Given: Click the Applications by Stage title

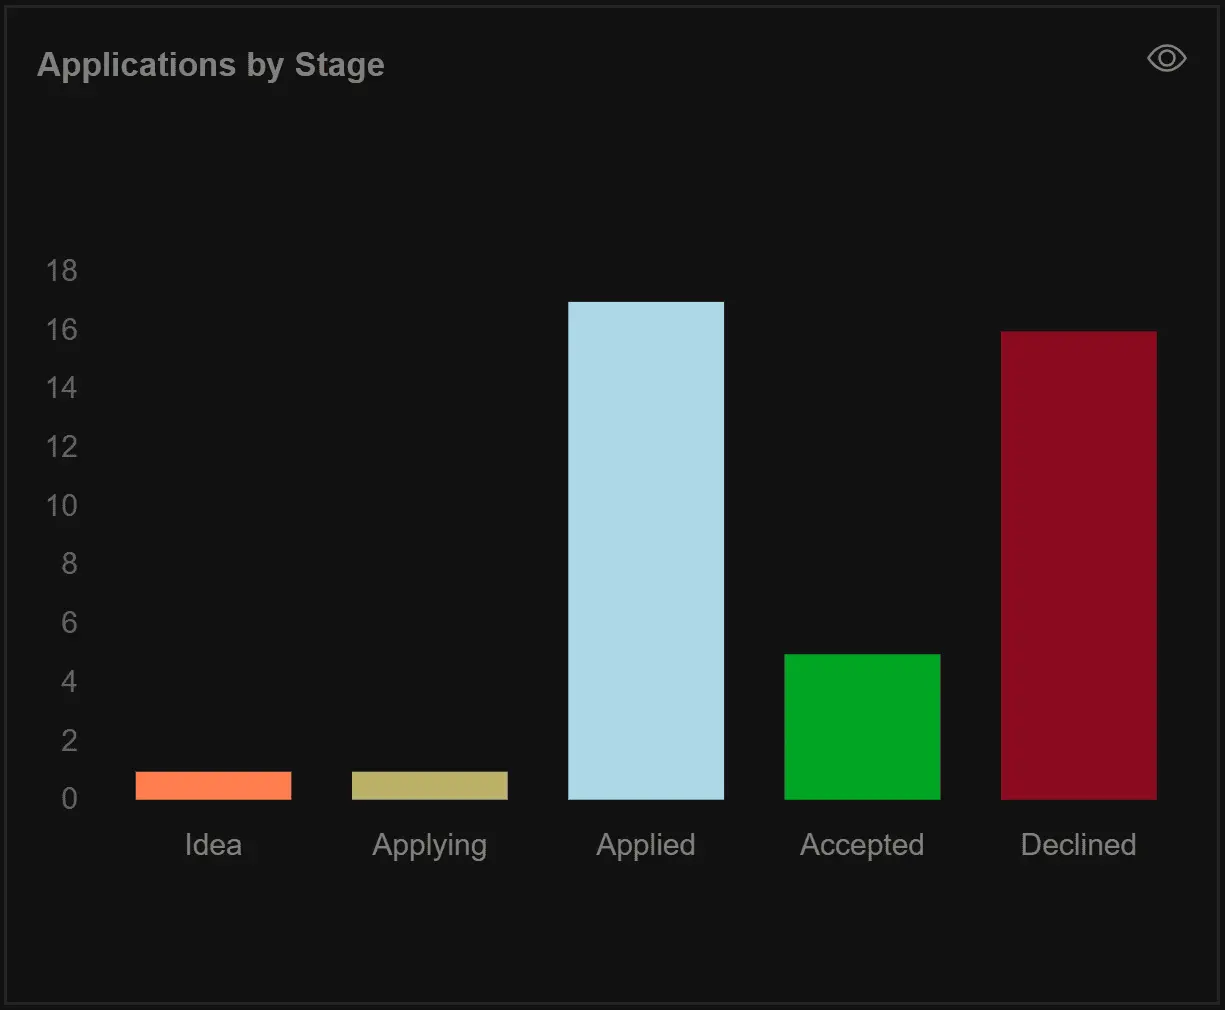Looking at the screenshot, I should [x=211, y=64].
